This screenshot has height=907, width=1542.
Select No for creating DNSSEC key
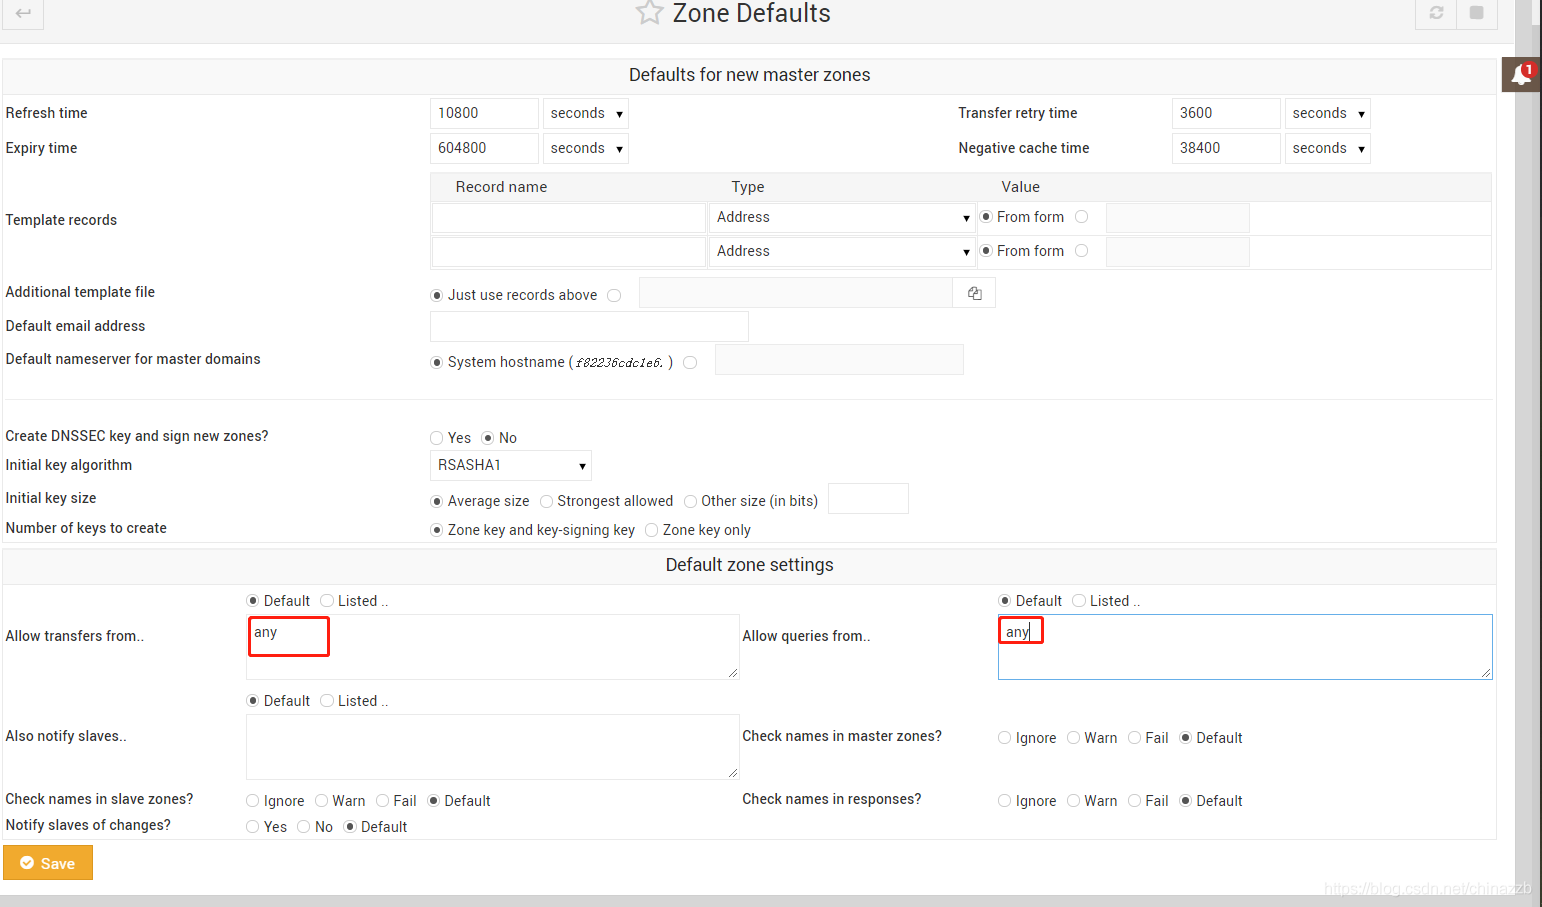[488, 438]
